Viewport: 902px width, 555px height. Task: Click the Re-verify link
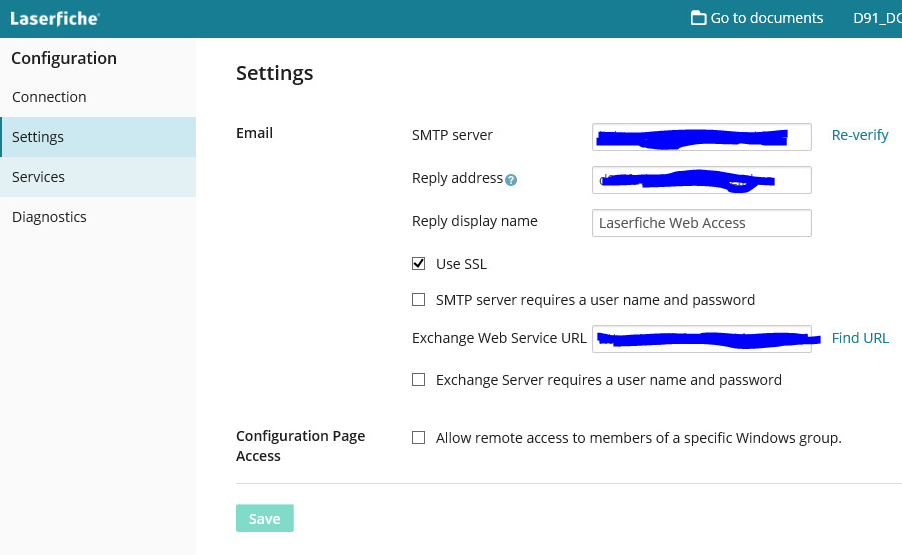(x=860, y=135)
